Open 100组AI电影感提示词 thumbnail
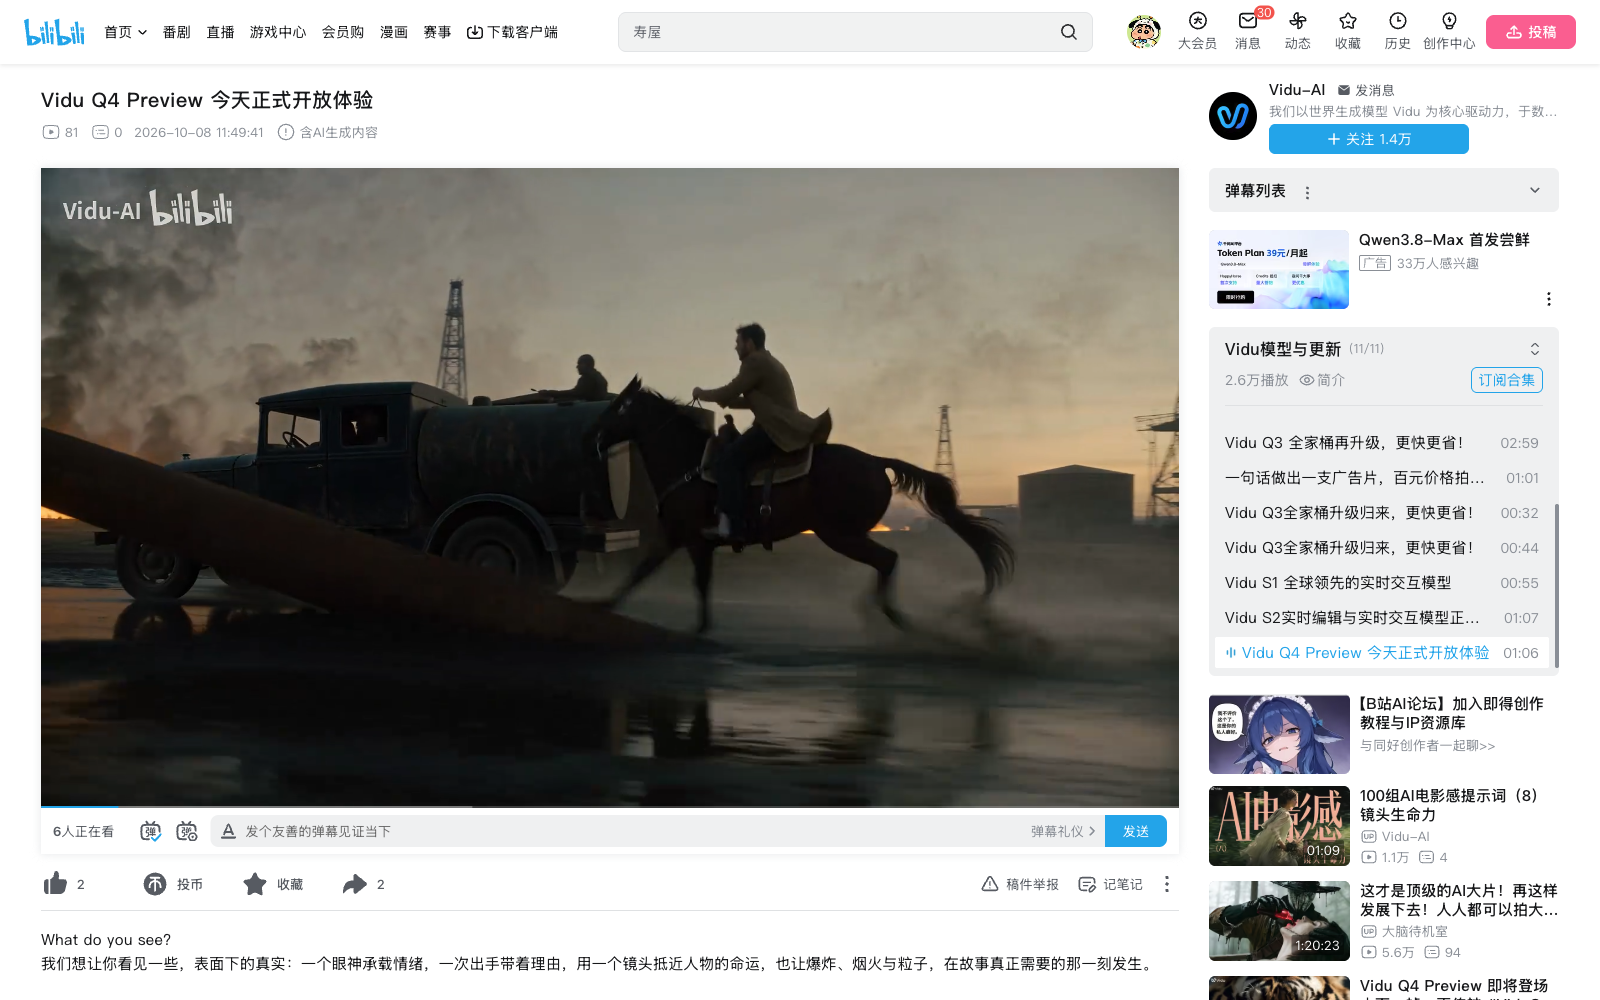The width and height of the screenshot is (1600, 1000). [x=1279, y=826]
